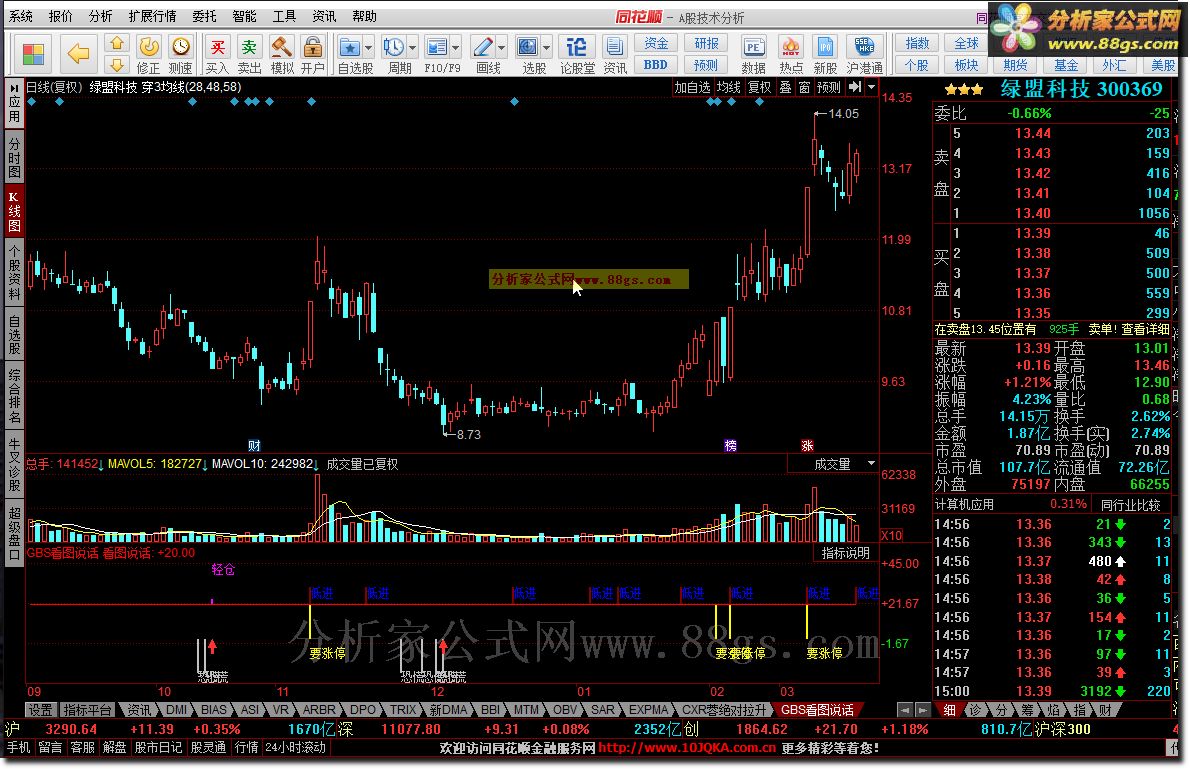
Task: Open the 系统 menu
Action: tap(20, 16)
